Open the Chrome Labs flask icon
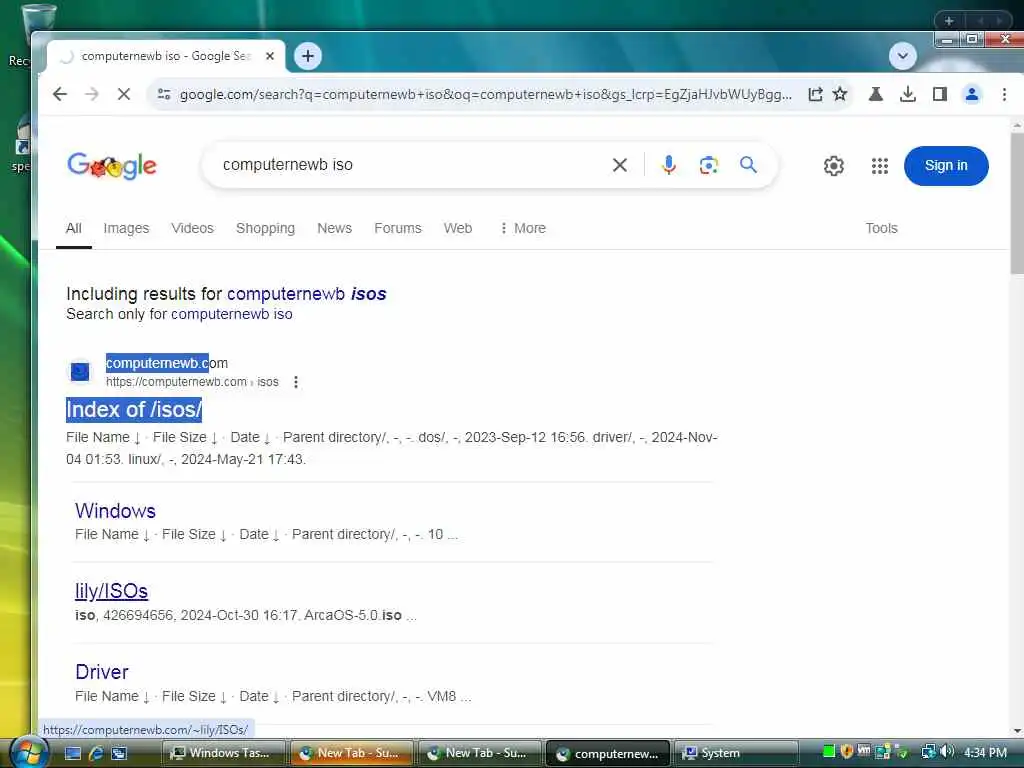This screenshot has width=1024, height=768. 876,94
